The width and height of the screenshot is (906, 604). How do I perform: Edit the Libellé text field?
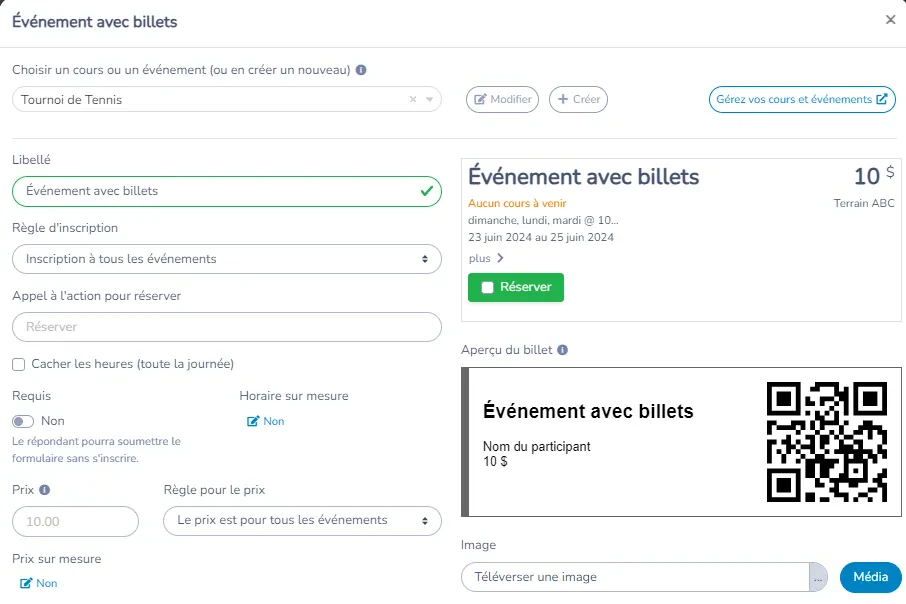226,191
